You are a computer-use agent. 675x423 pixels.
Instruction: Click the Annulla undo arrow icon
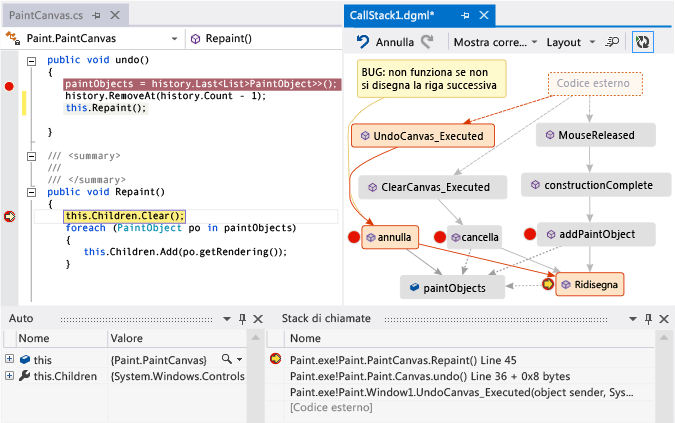[362, 43]
